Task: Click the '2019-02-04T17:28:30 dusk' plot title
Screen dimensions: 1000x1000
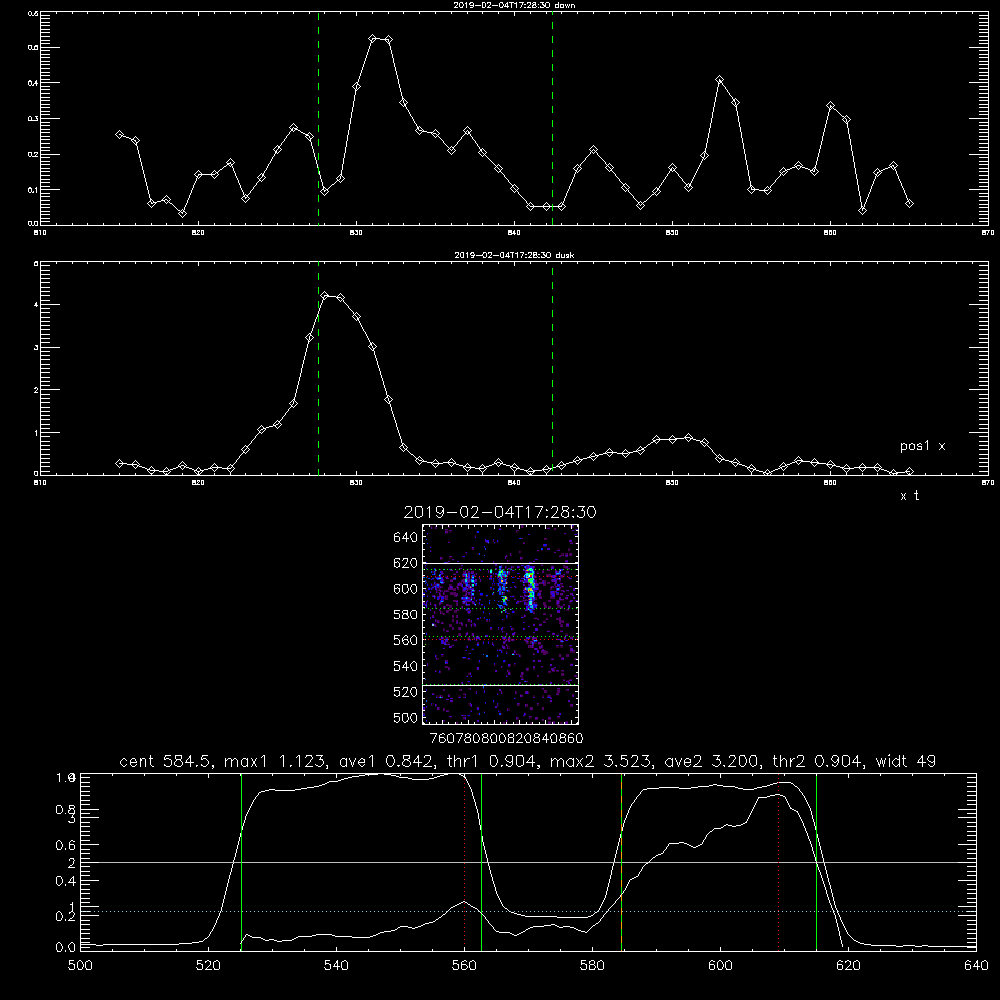Action: (514, 255)
